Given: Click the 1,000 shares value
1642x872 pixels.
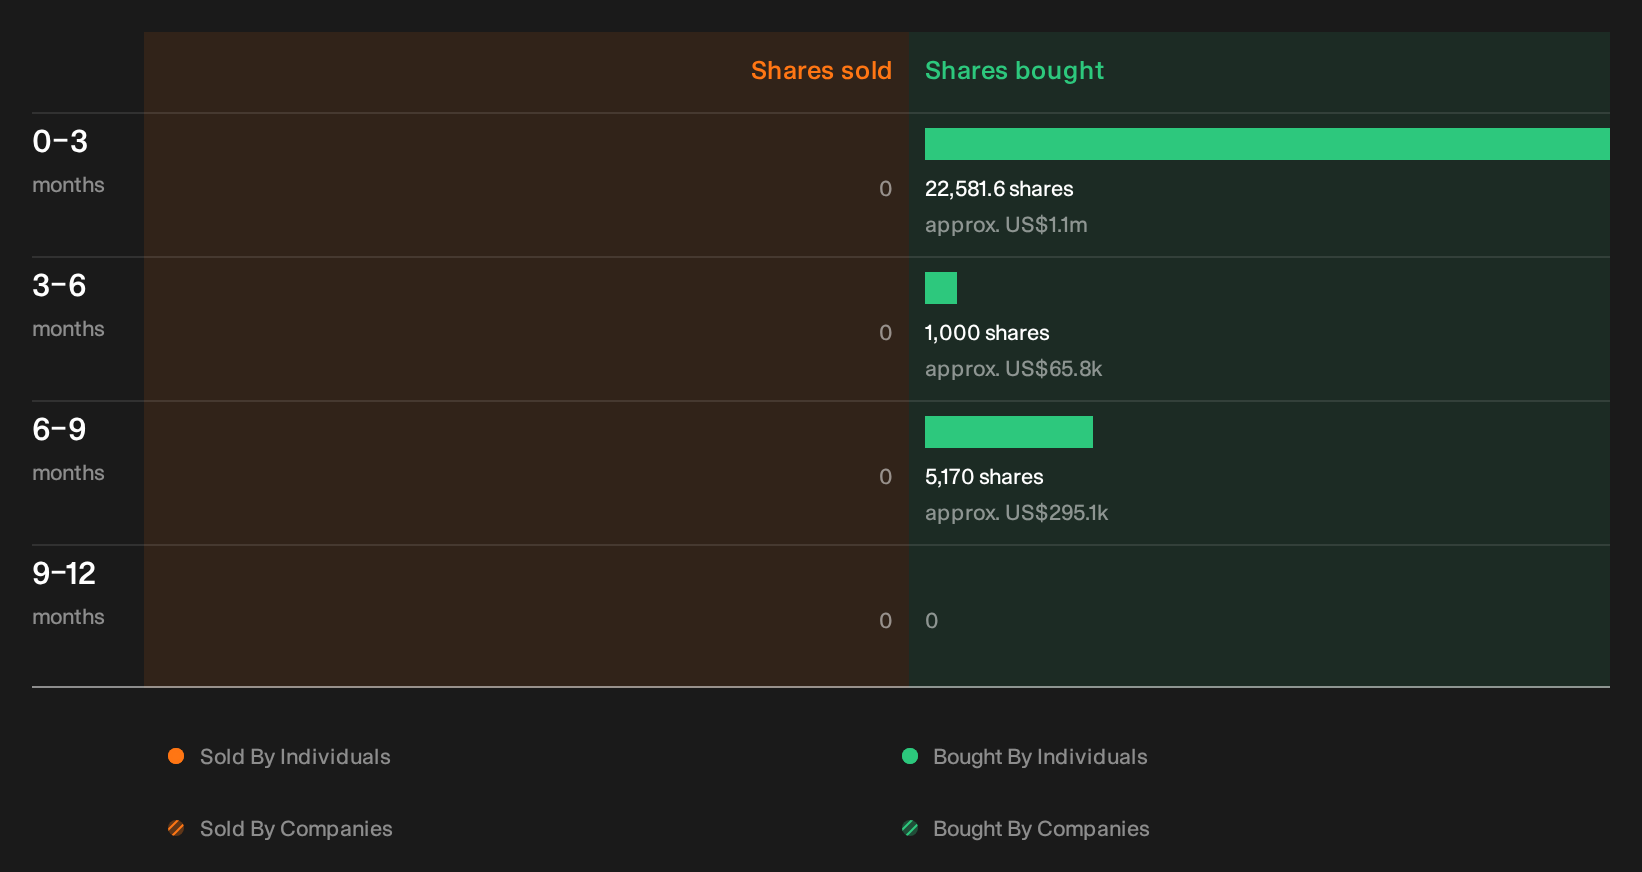Looking at the screenshot, I should [987, 333].
